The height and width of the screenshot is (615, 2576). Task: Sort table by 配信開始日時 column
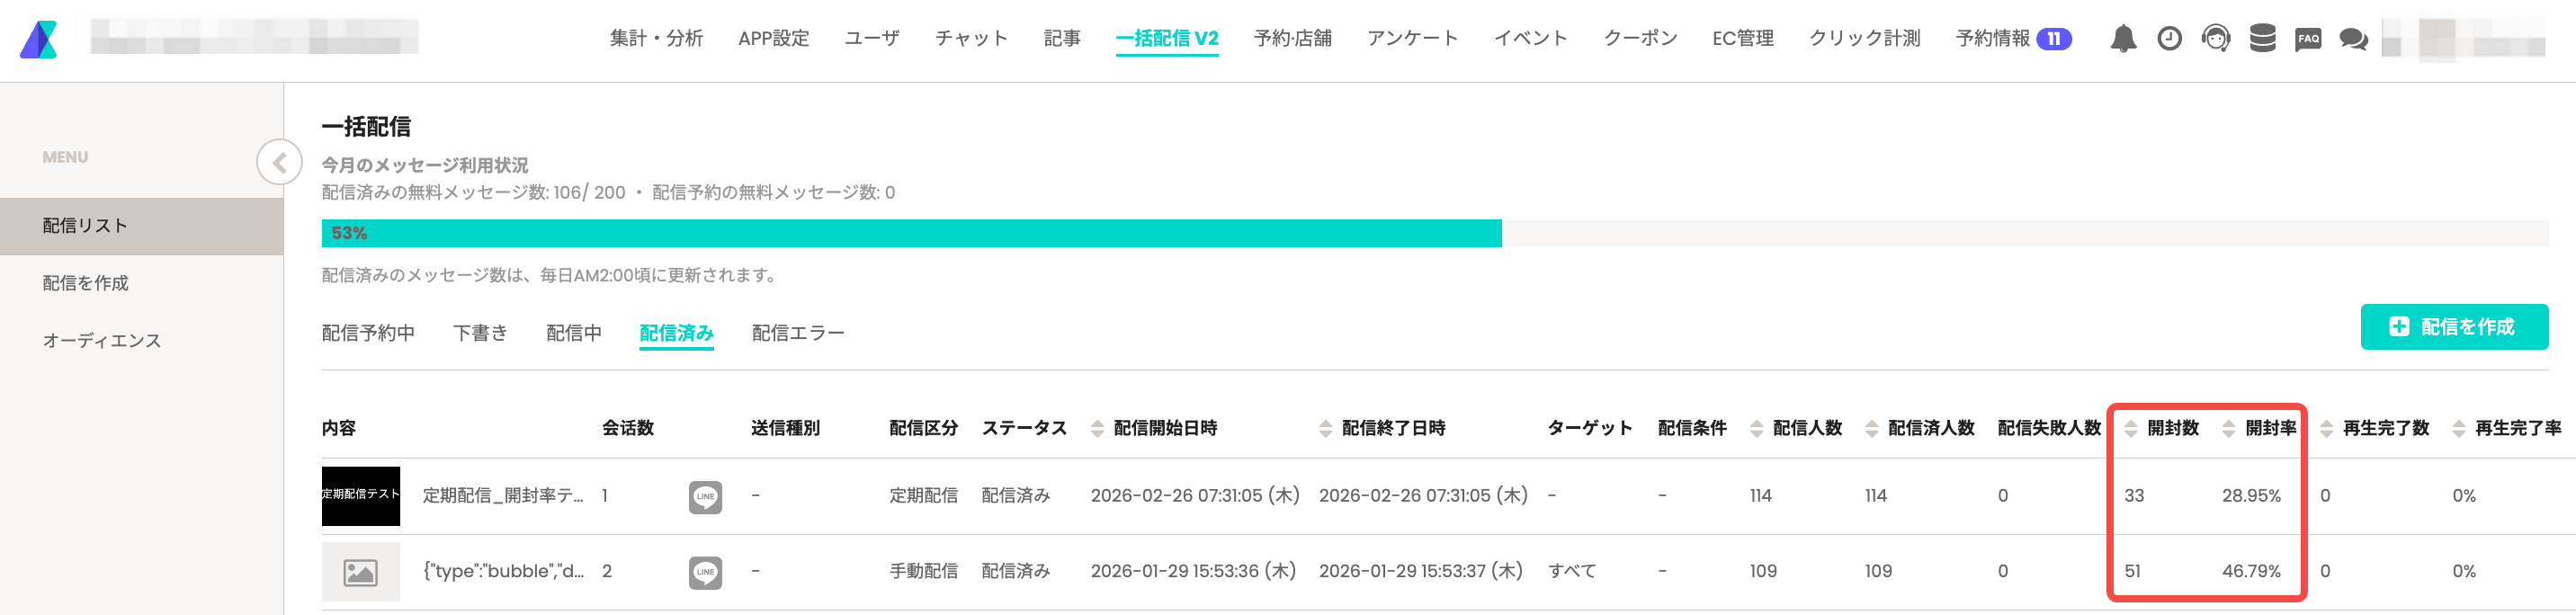(1098, 429)
